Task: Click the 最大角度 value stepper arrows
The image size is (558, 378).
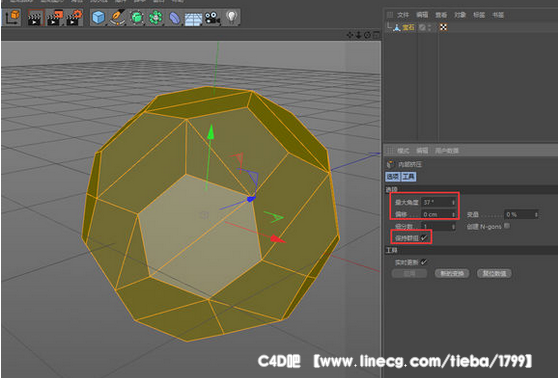Action: coord(453,202)
